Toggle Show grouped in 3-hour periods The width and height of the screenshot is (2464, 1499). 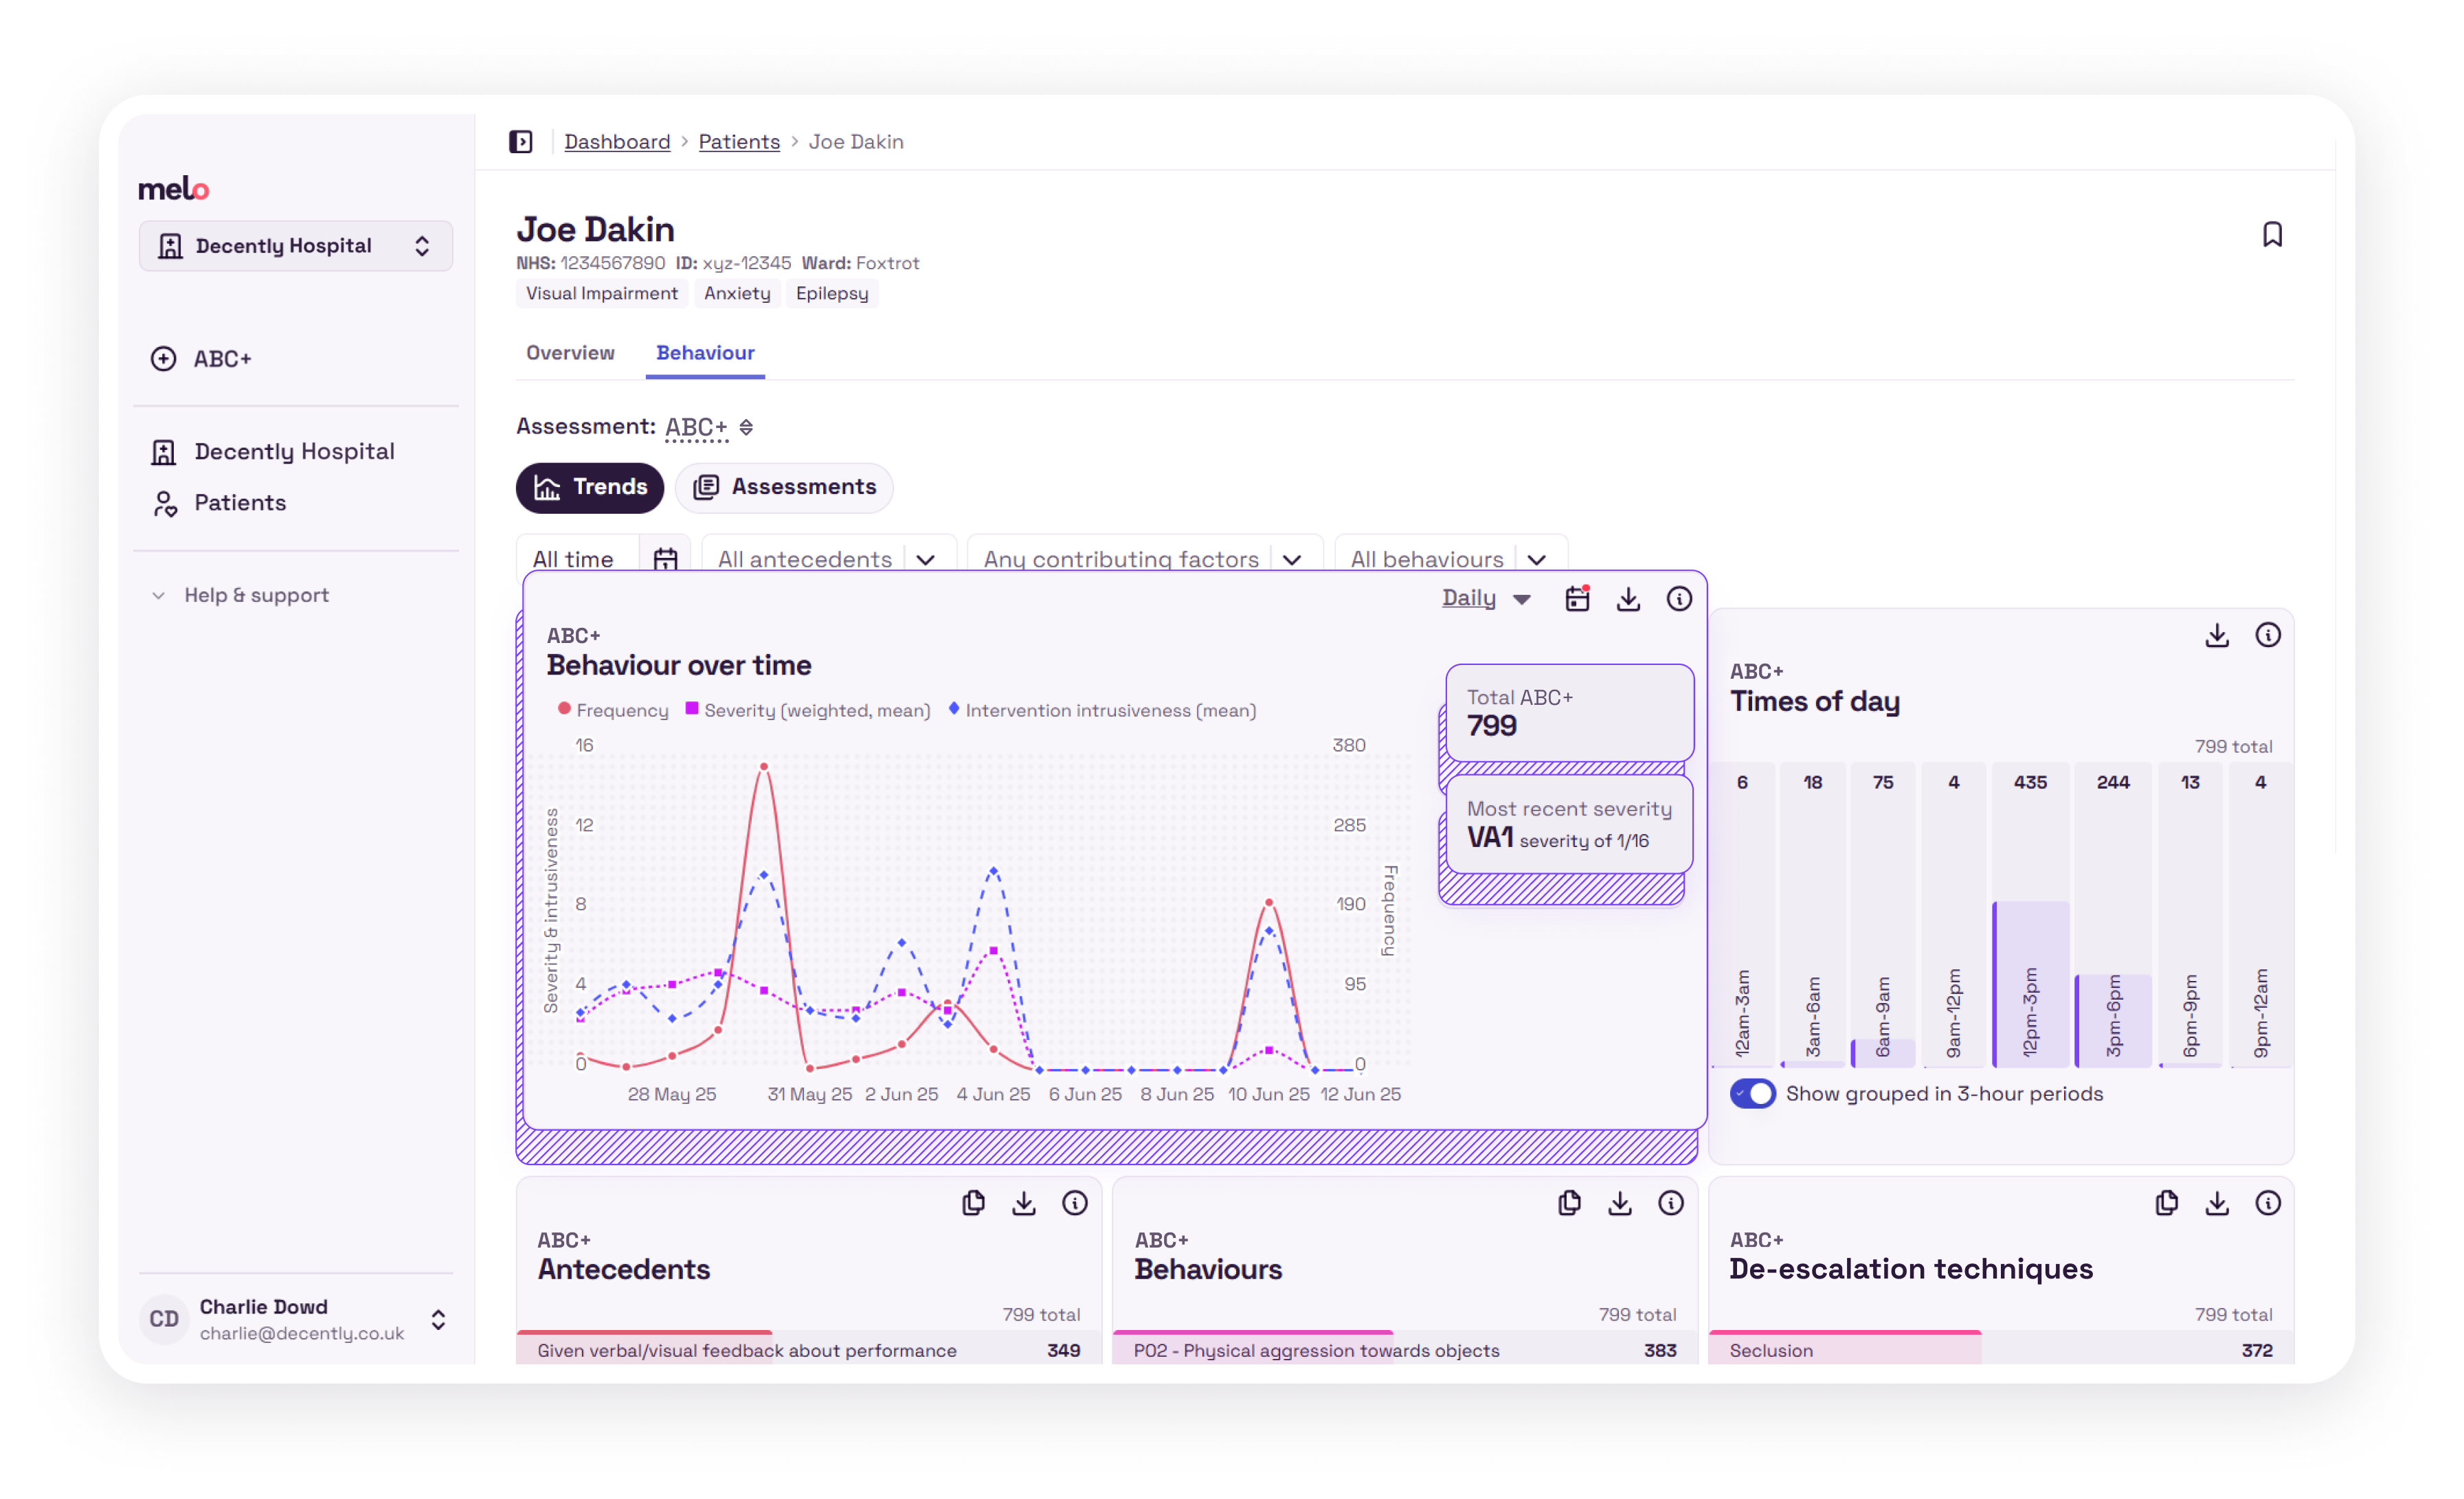click(1752, 1093)
